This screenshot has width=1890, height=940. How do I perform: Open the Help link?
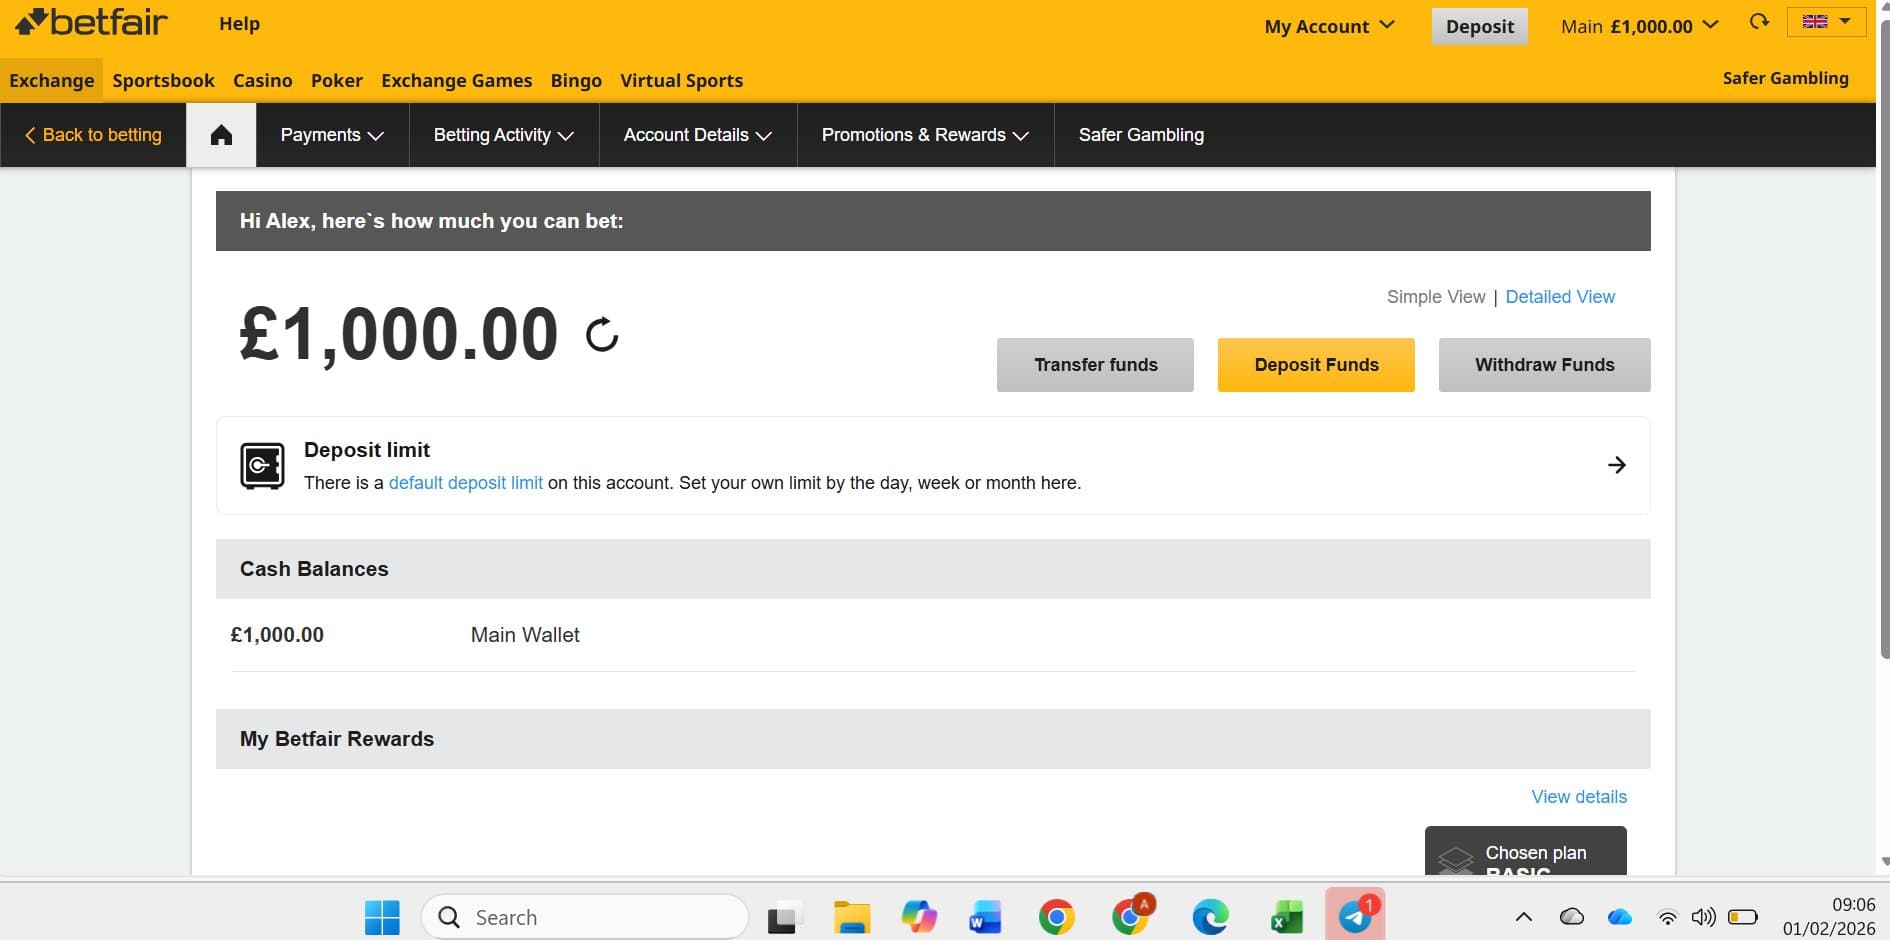click(x=239, y=24)
